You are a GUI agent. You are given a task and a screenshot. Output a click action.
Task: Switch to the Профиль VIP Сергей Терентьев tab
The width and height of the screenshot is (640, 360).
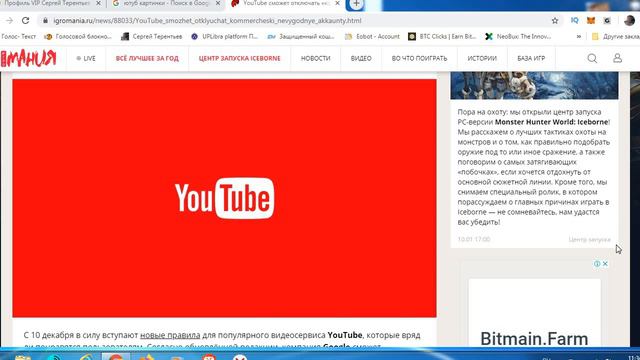(x=47, y=3)
